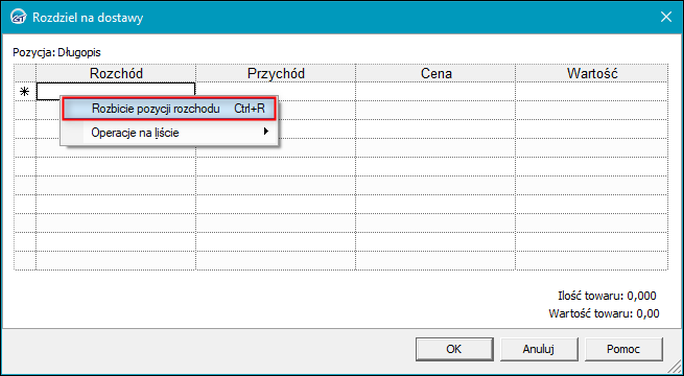
Task: Click the Anuluj button
Action: 538,349
